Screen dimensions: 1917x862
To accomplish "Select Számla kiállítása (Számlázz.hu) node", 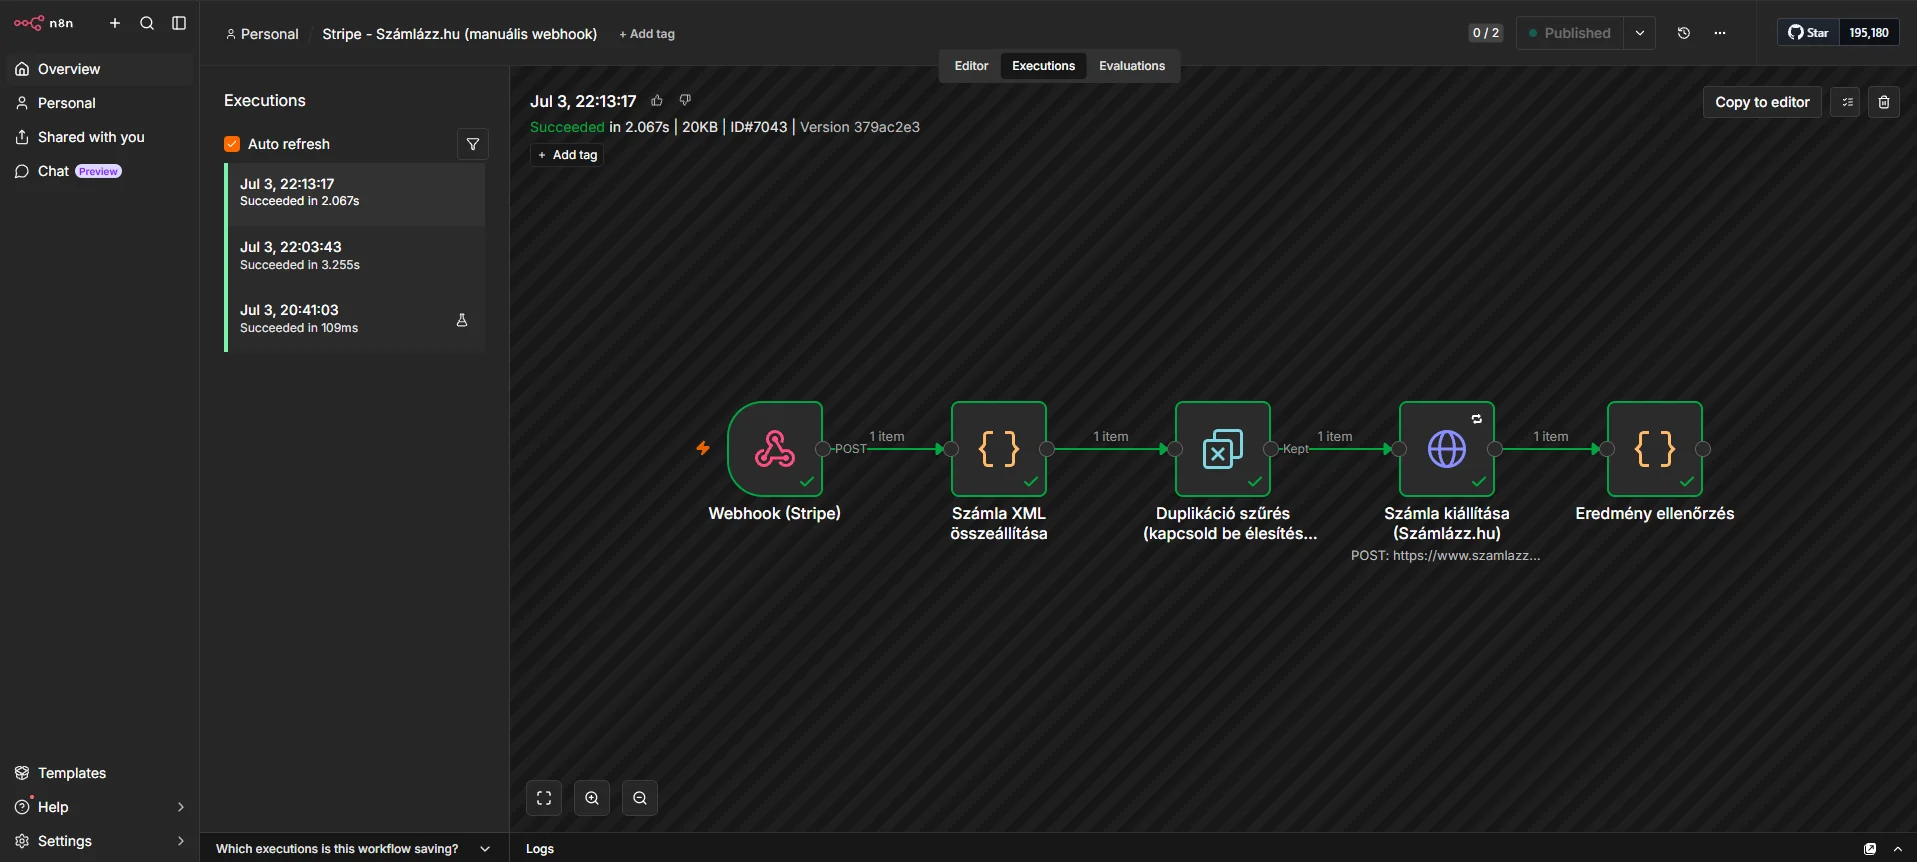I will (1447, 449).
